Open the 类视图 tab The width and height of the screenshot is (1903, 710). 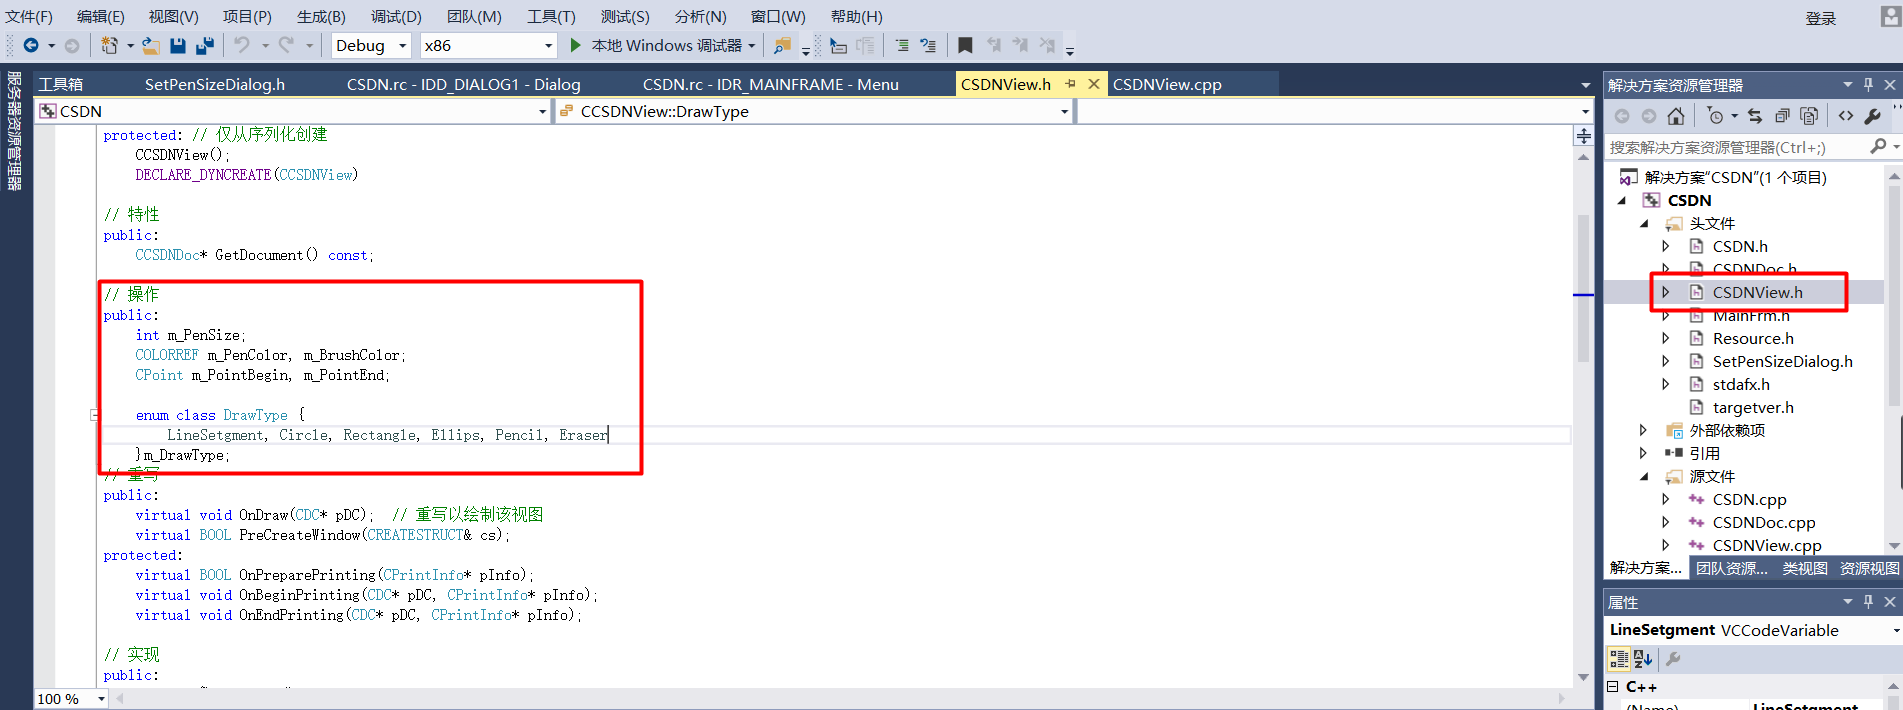(x=1805, y=568)
